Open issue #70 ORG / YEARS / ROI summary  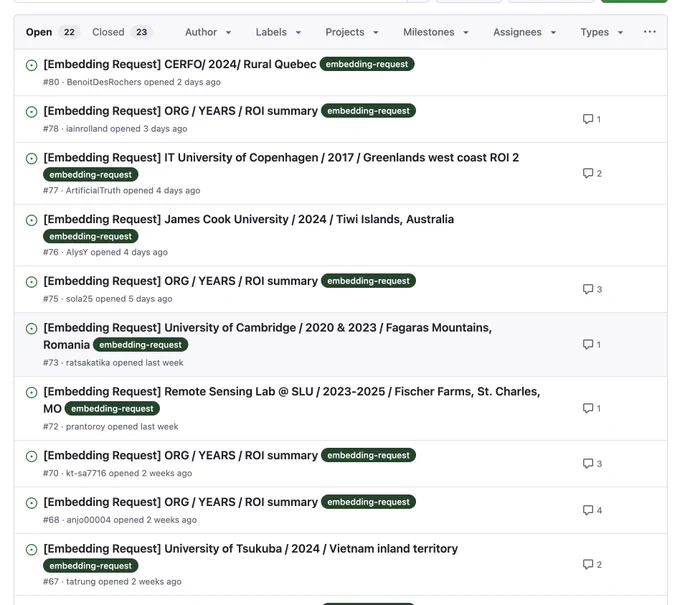pos(180,455)
